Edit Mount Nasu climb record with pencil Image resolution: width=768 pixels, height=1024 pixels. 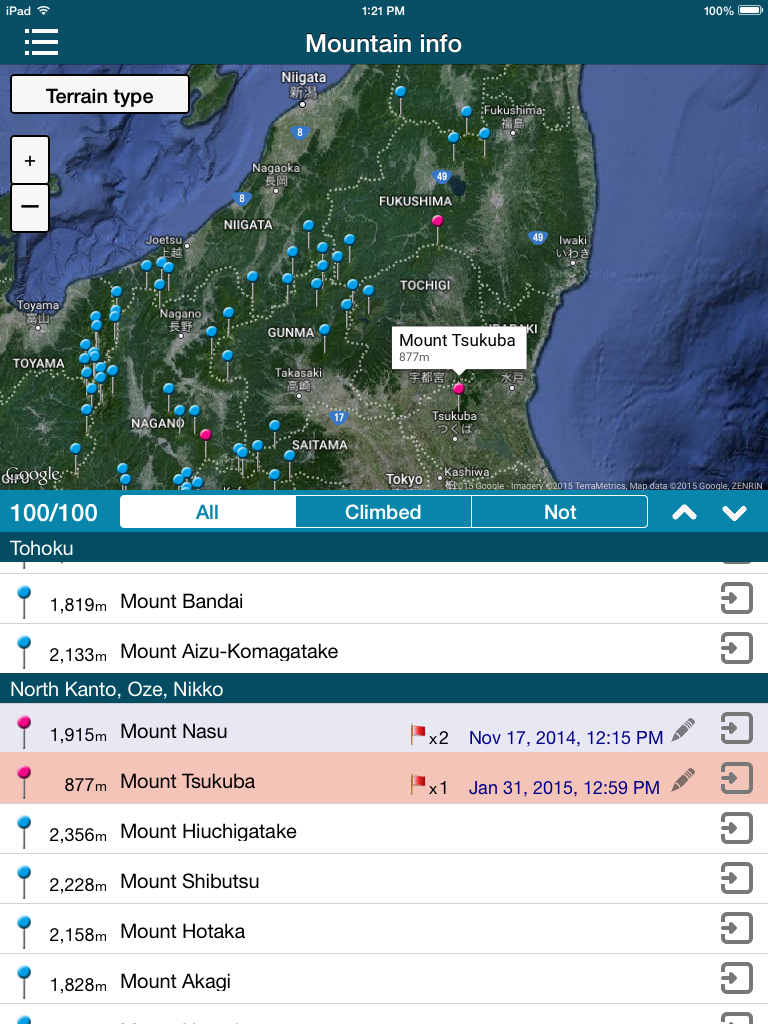coord(683,730)
